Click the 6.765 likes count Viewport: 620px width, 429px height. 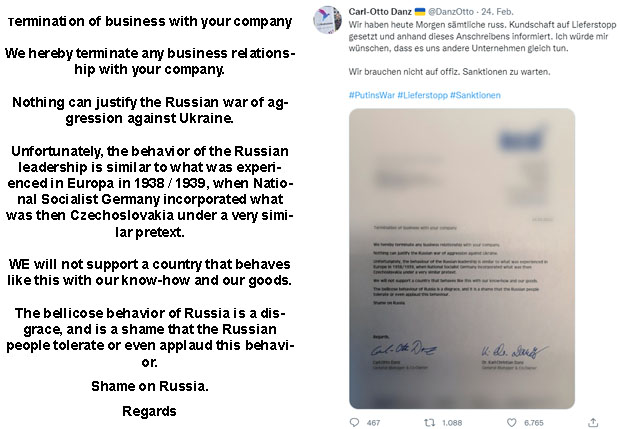pyautogui.click(x=534, y=423)
